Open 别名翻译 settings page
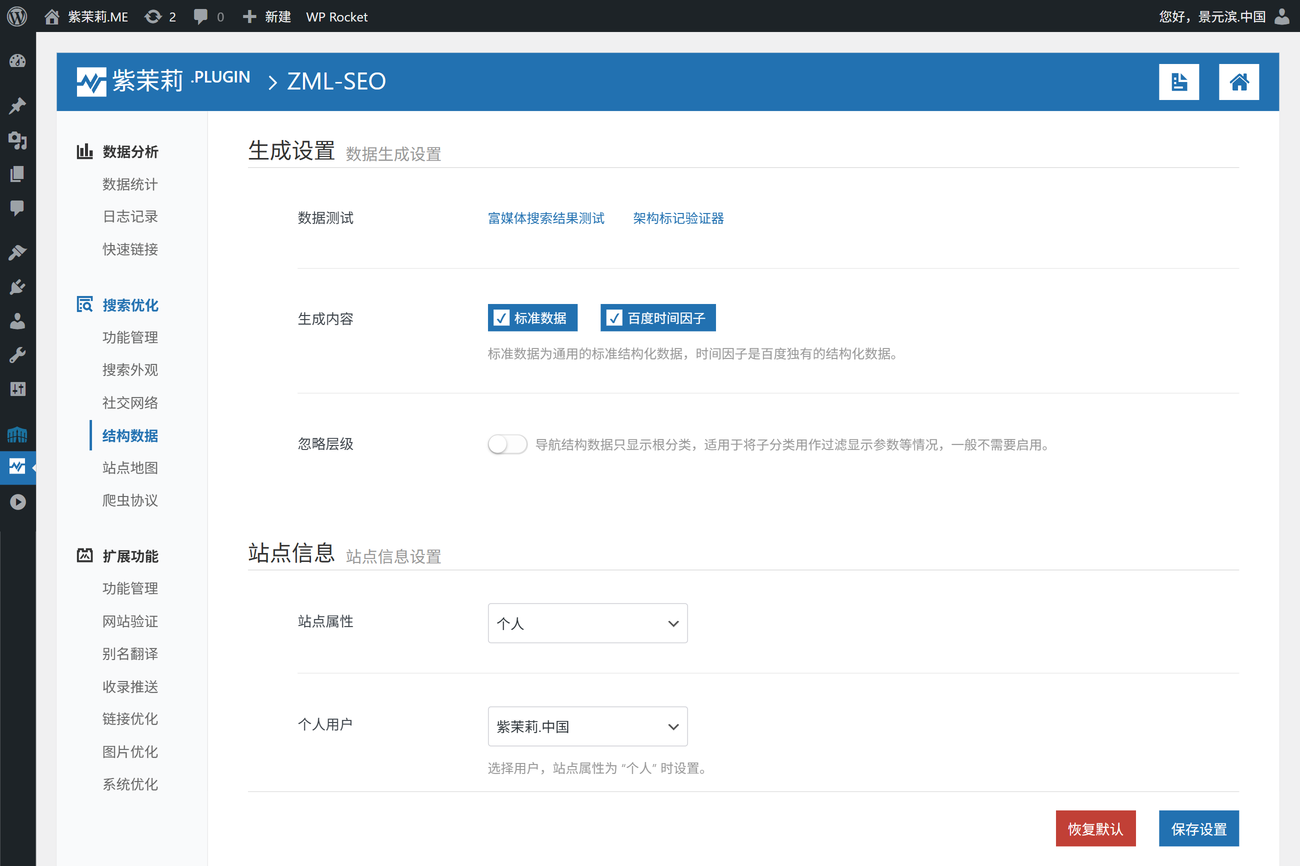Screen dimensions: 1300x866 tap(130, 653)
